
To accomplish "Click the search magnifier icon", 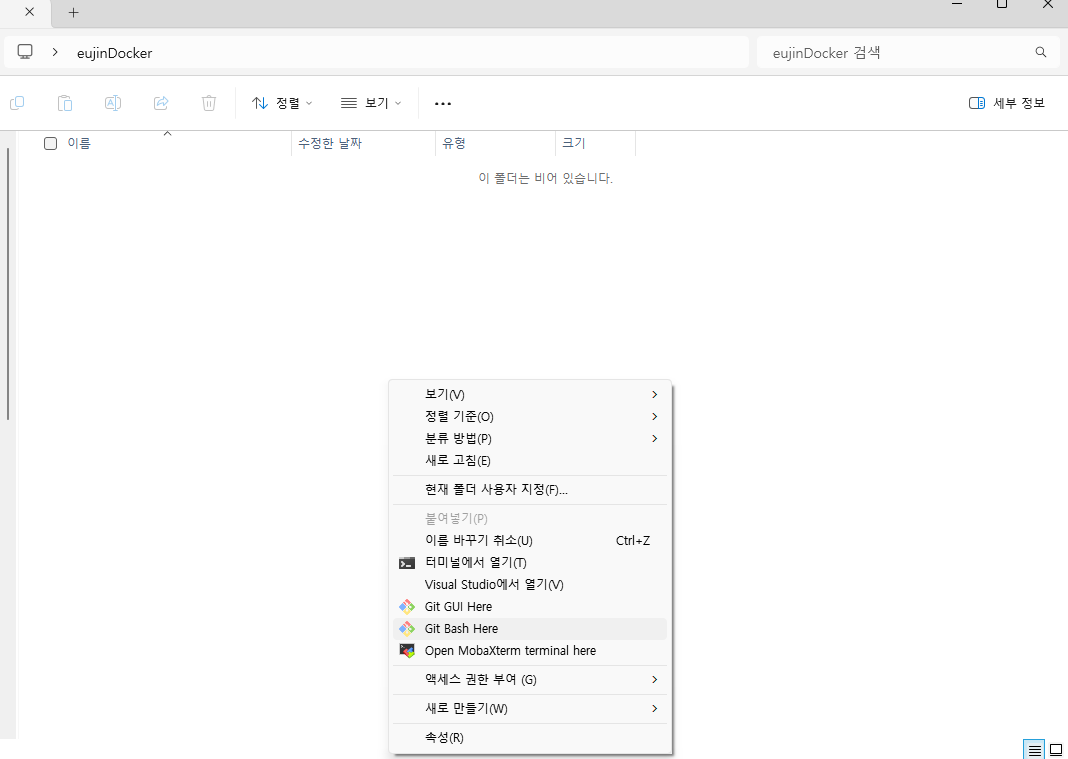I will 1040,51.
